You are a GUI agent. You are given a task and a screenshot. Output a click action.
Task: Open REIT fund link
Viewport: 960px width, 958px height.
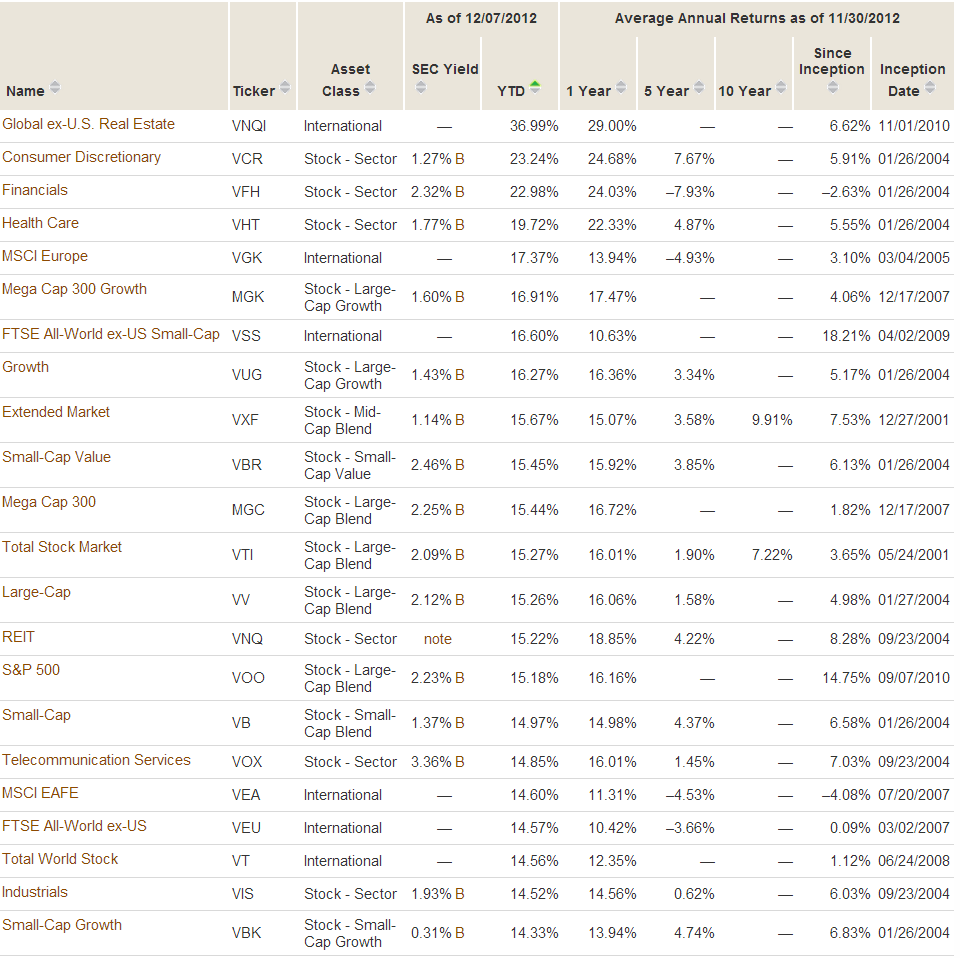click(x=18, y=637)
